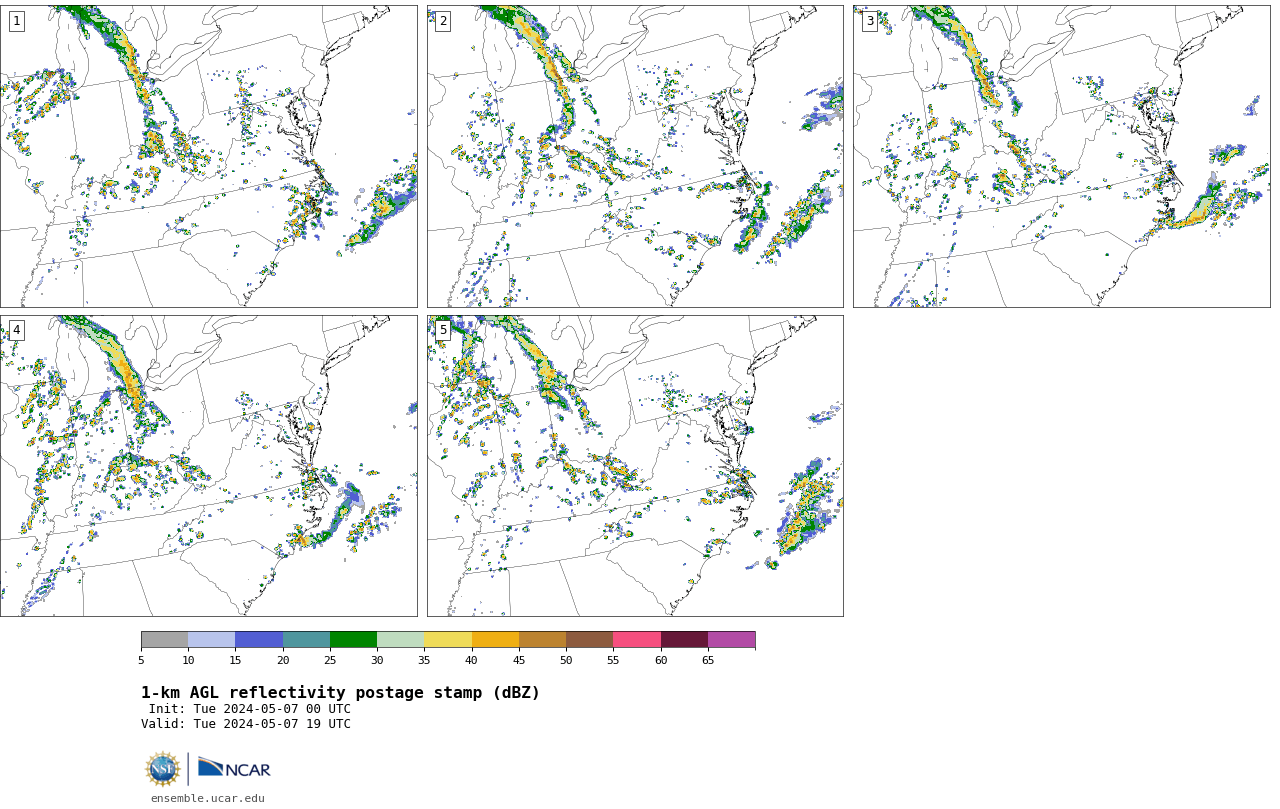Click the ensemble.ucar.edu text
The height and width of the screenshot is (809, 1280).
tap(208, 798)
